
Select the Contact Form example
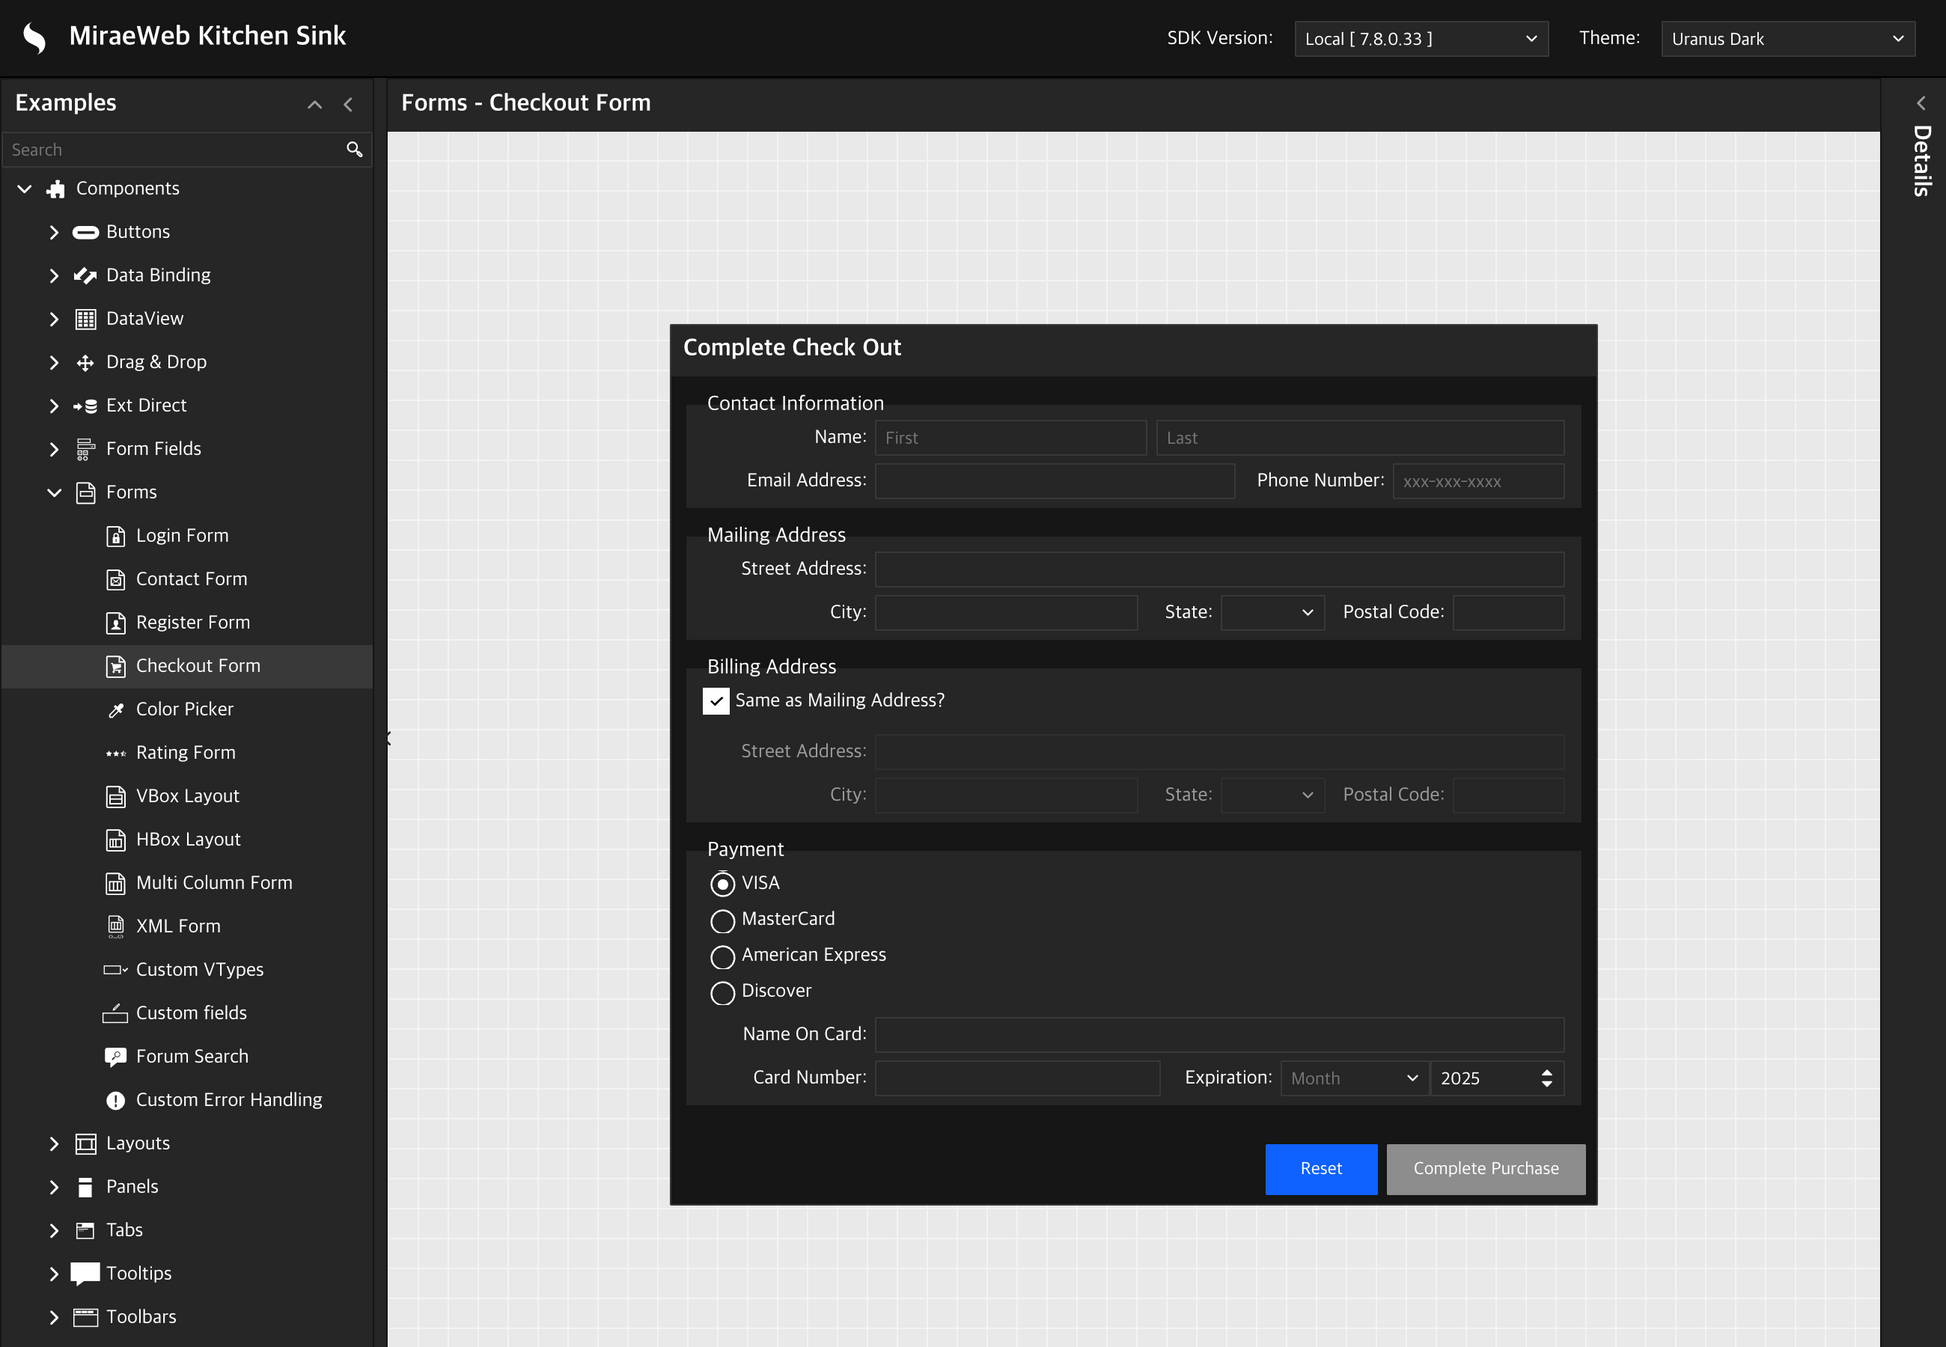click(x=191, y=578)
